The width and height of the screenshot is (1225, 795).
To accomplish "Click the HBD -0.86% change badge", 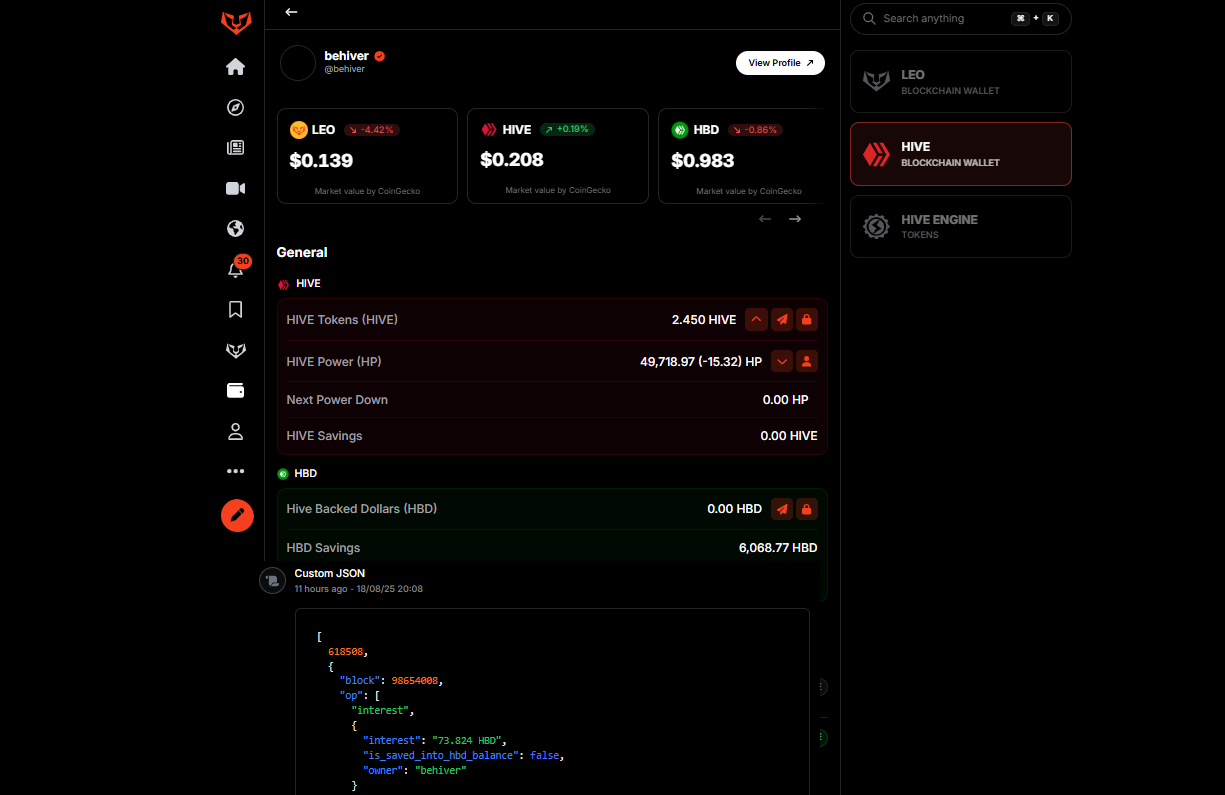I will pyautogui.click(x=755, y=130).
